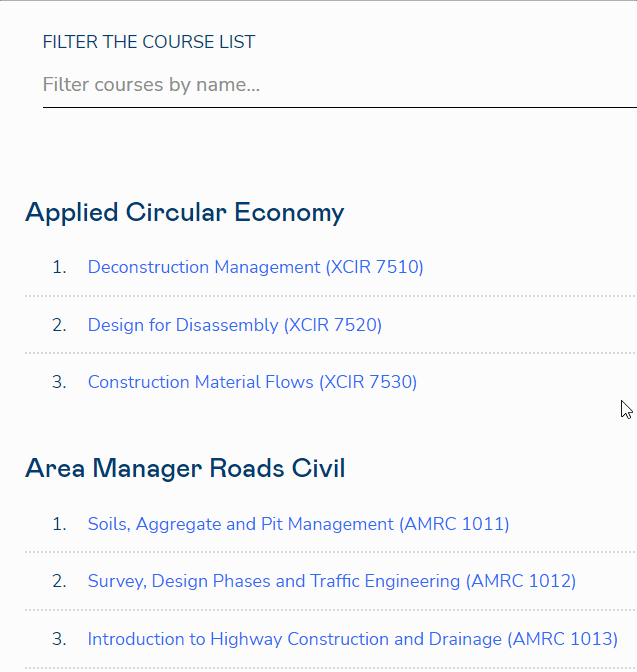
Task: Go to Survey, Design Phases and Traffic Engineering
Action: [331, 581]
